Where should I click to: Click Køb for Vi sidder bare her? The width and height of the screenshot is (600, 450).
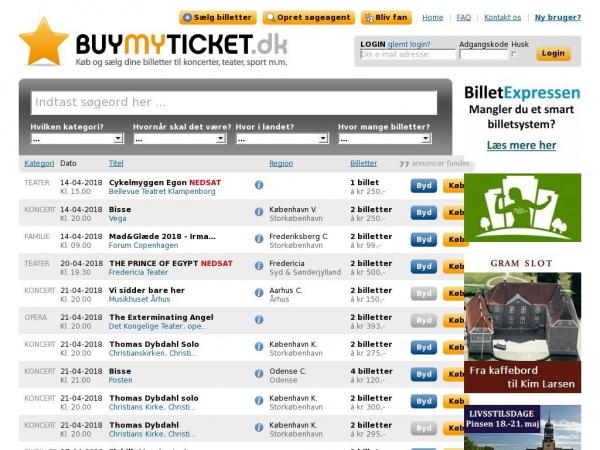pyautogui.click(x=454, y=293)
